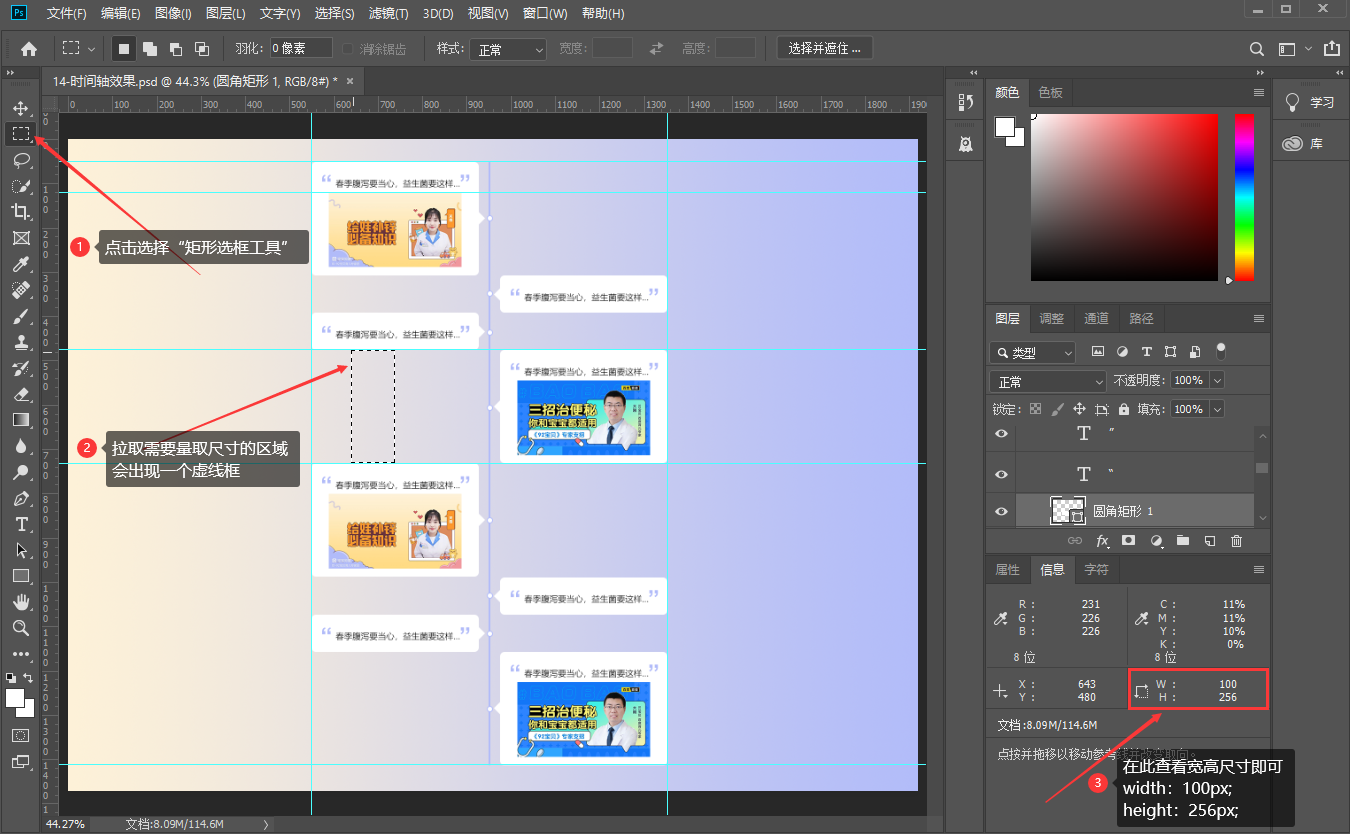Delete layer with the trash icon
1350x834 pixels.
pyautogui.click(x=1236, y=541)
